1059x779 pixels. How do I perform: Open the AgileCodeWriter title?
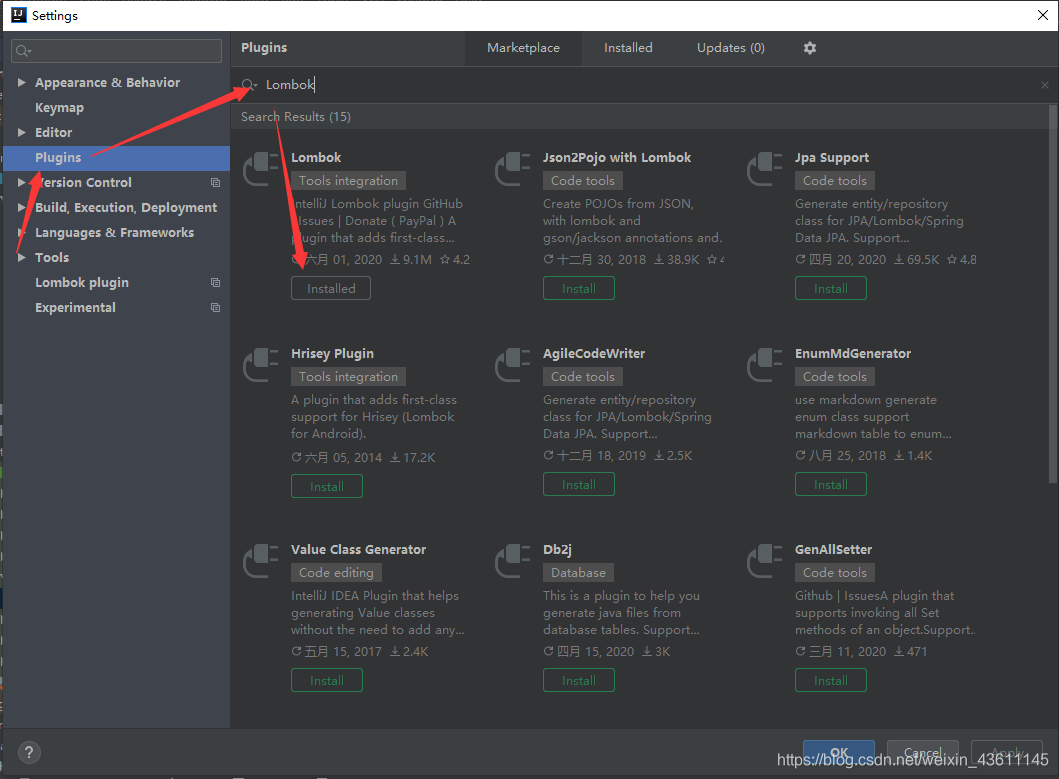tap(594, 353)
